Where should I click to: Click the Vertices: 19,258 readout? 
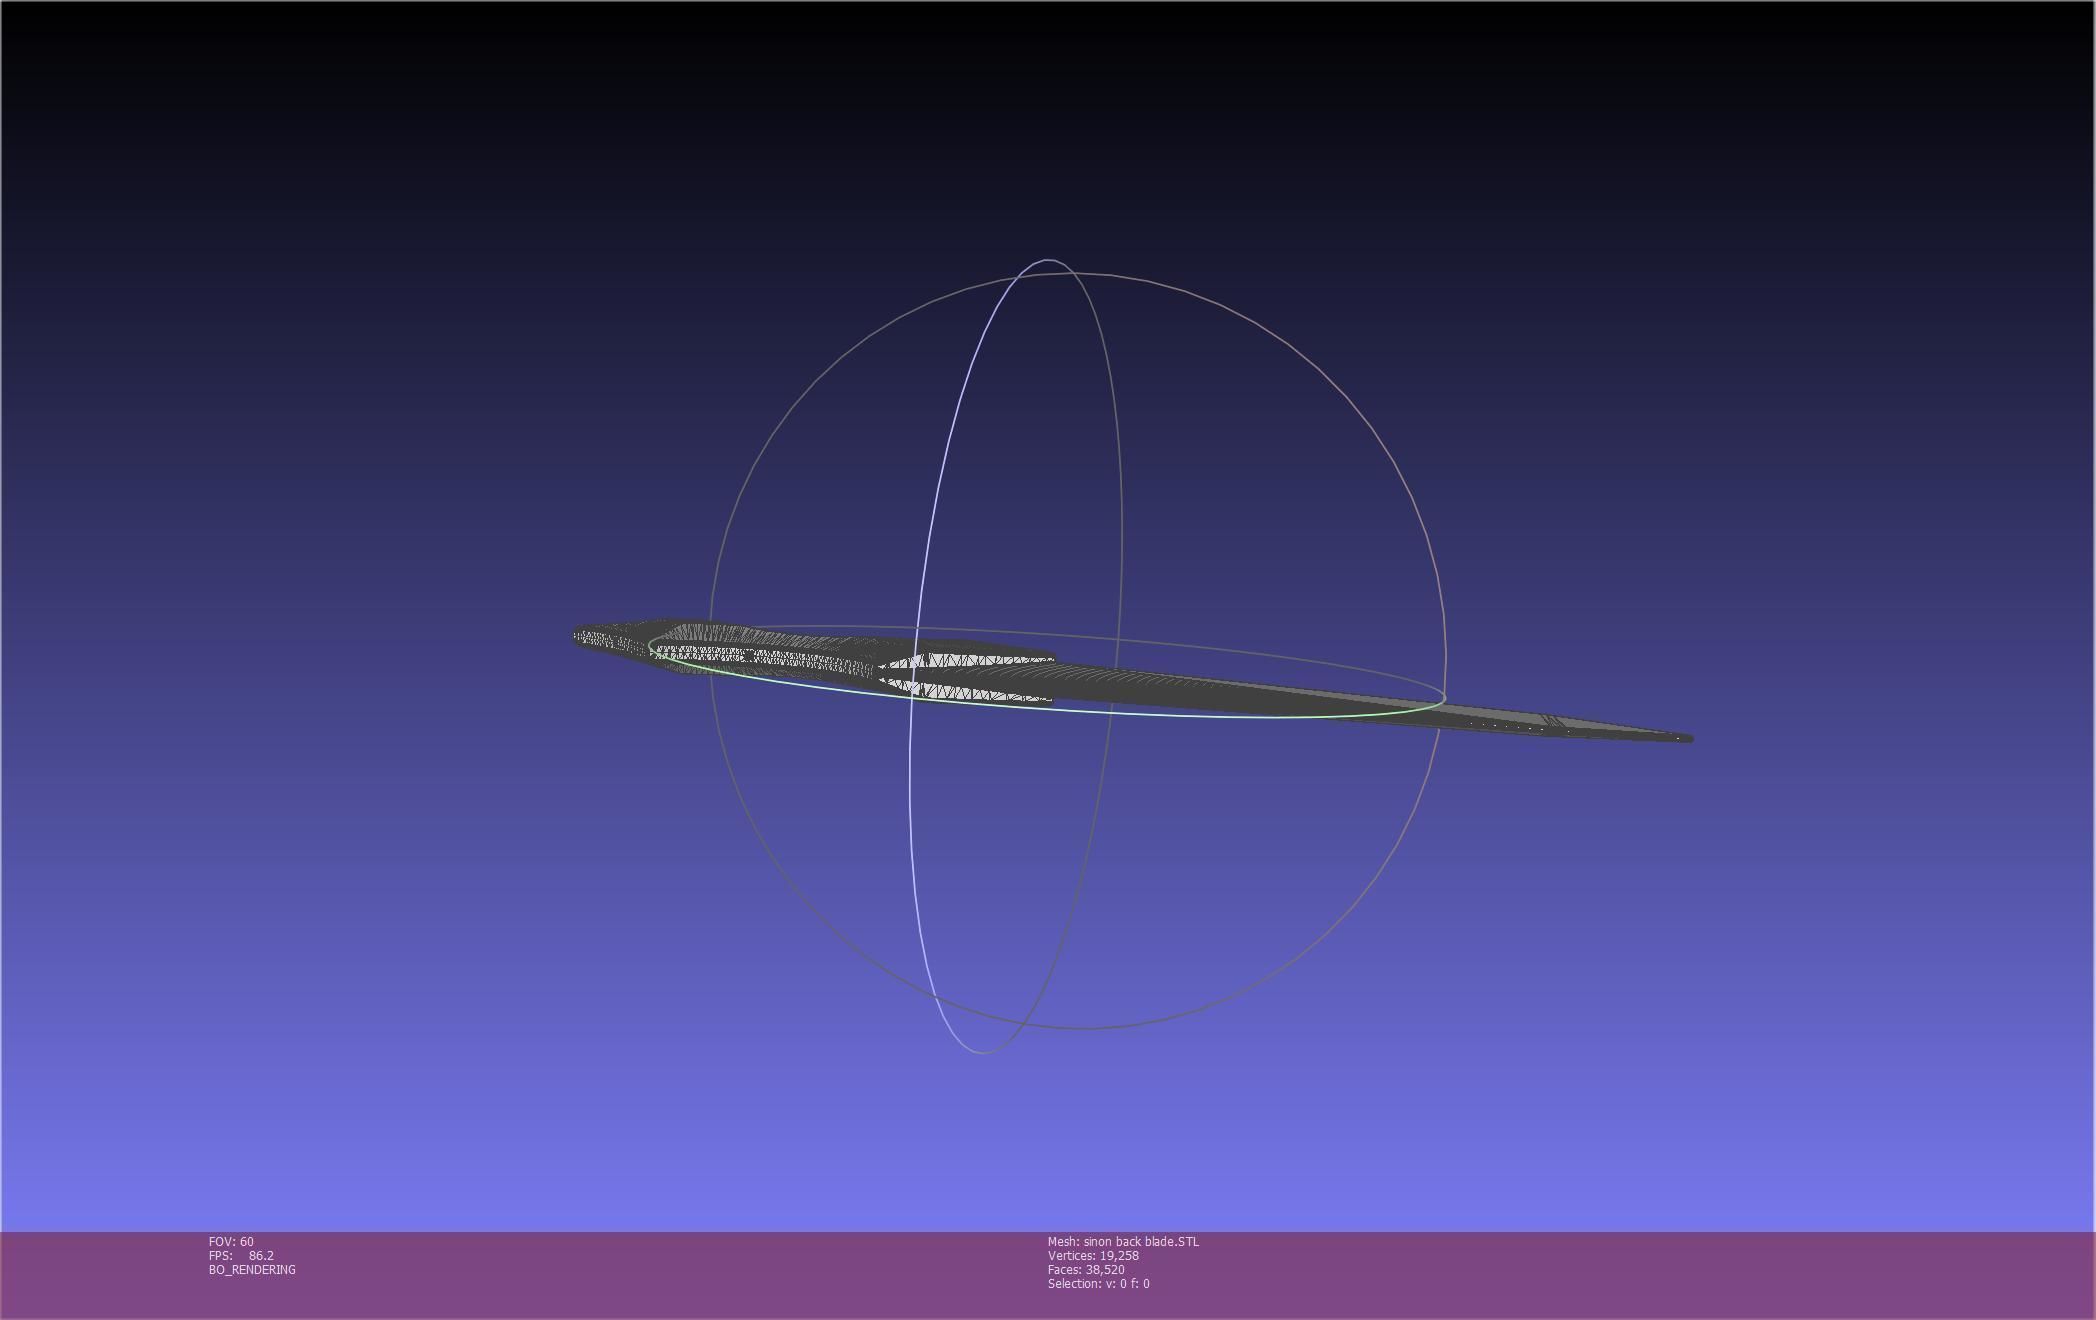[1093, 1255]
